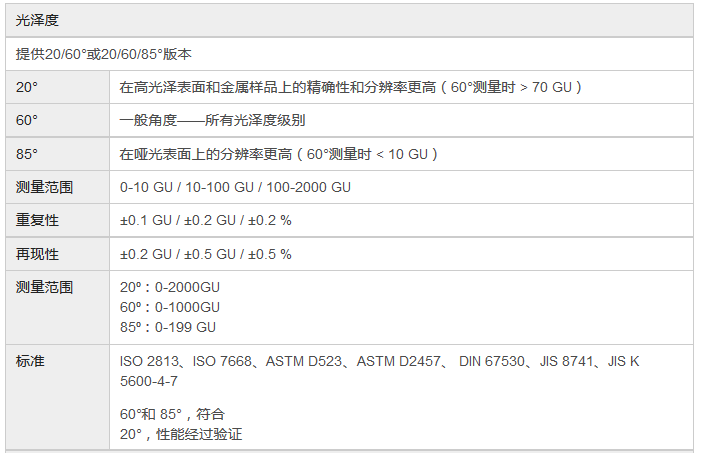Screen dimensions: 702x453
Task: Select the 标准 row label
Action: (x=30, y=361)
